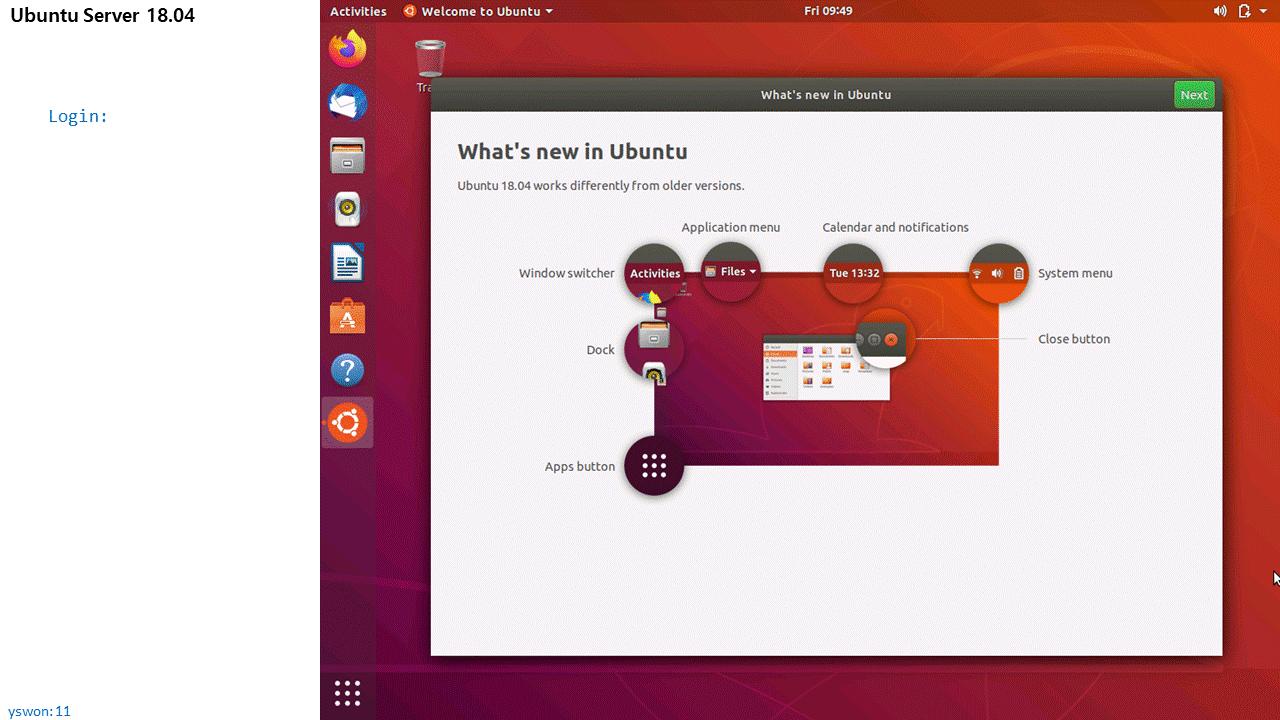Click the 'Dock' label text
The height and width of the screenshot is (720, 1280).
[x=601, y=350]
